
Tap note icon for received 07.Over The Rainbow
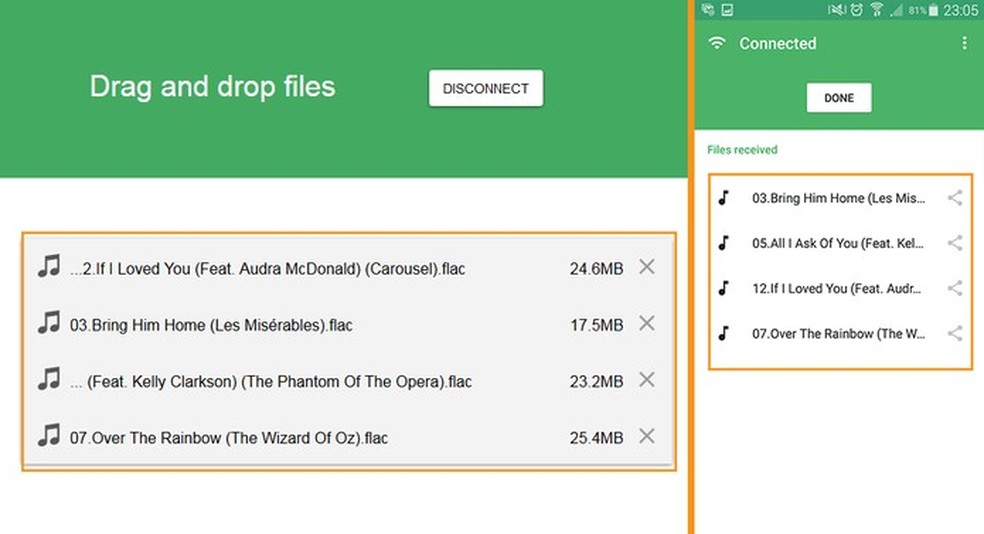(x=724, y=334)
